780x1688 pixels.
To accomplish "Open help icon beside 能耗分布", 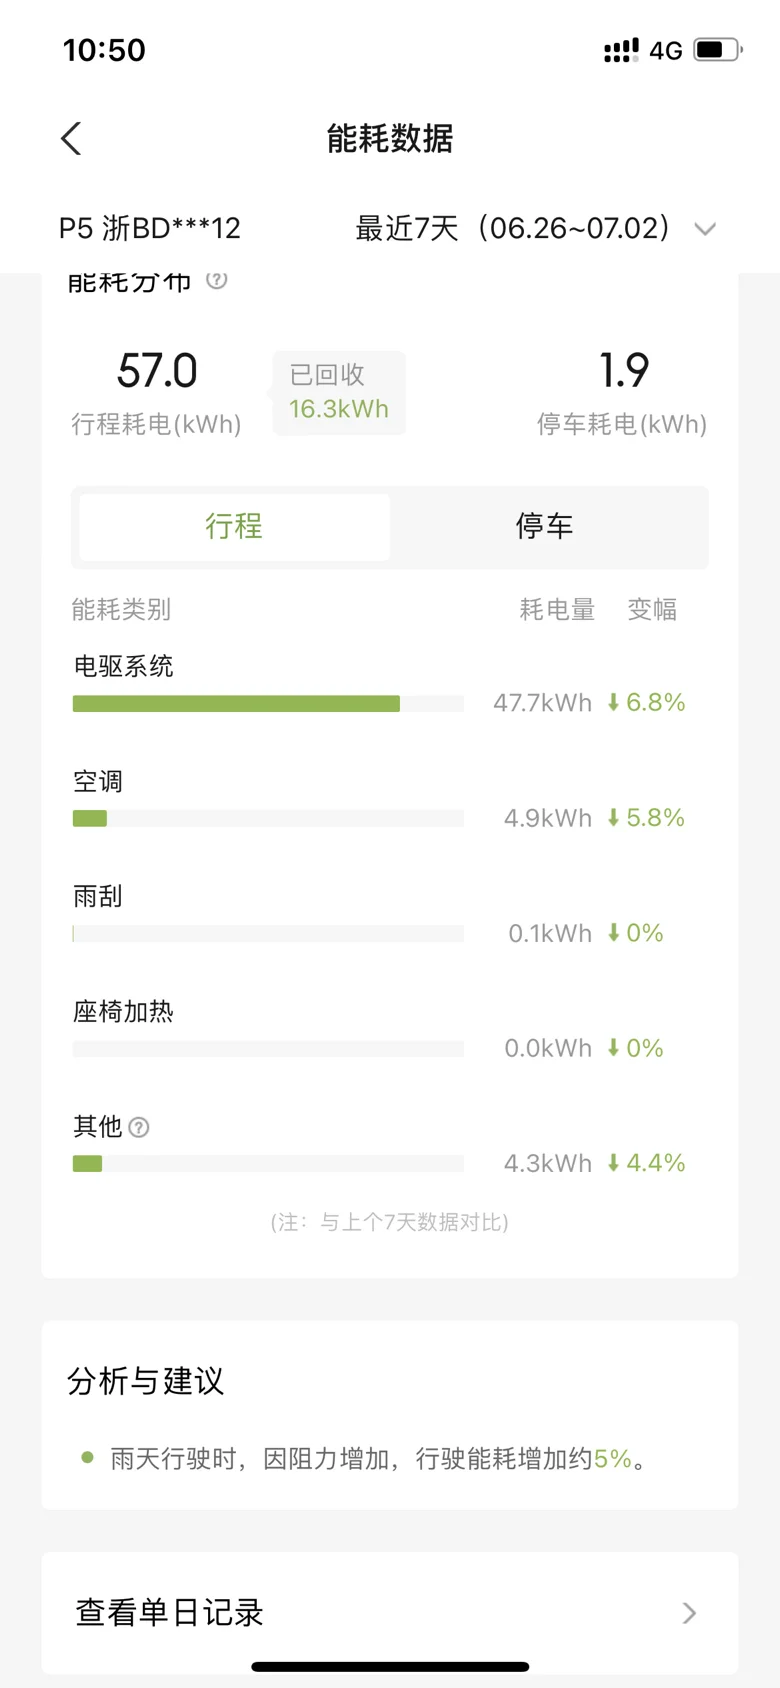I will (x=216, y=280).
